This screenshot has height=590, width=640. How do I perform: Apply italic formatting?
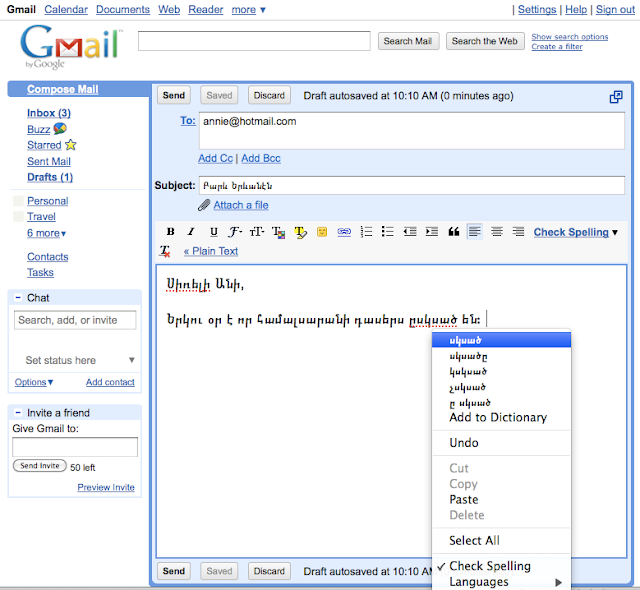pos(191,232)
